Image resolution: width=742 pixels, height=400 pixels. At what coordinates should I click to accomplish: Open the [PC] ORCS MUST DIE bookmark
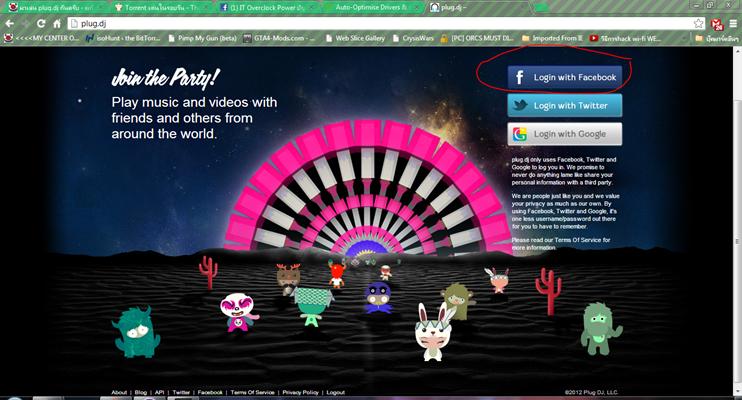(x=477, y=38)
